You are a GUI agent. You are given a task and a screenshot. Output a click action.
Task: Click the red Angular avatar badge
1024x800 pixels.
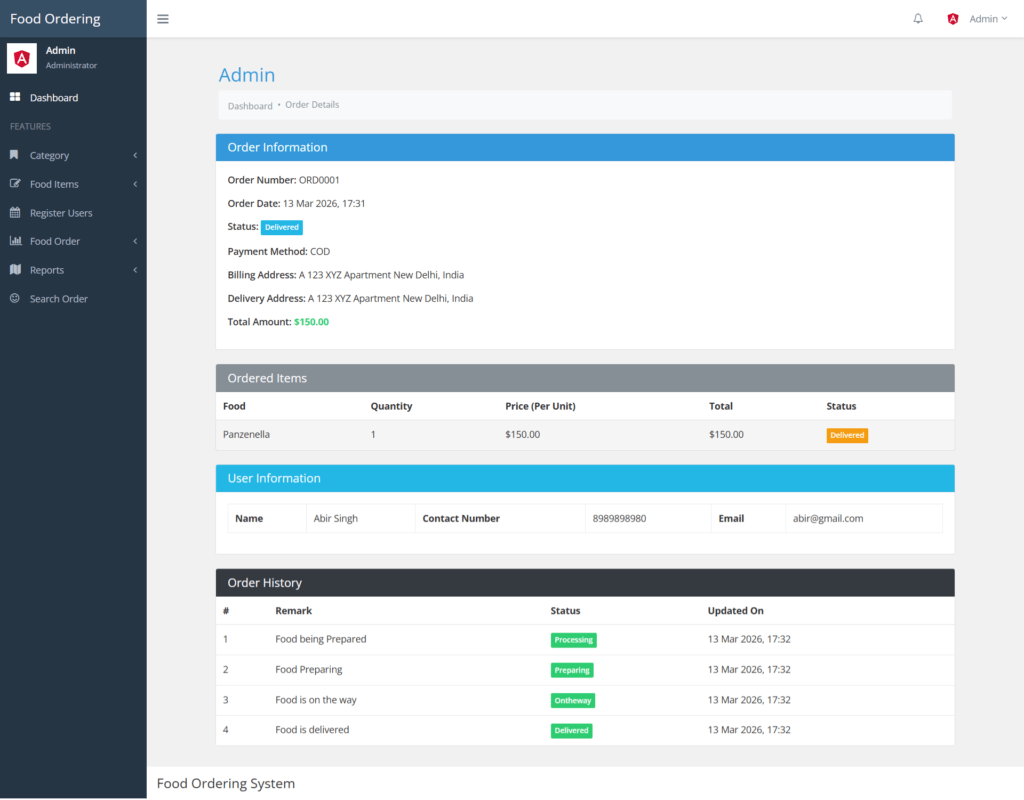click(x=952, y=18)
